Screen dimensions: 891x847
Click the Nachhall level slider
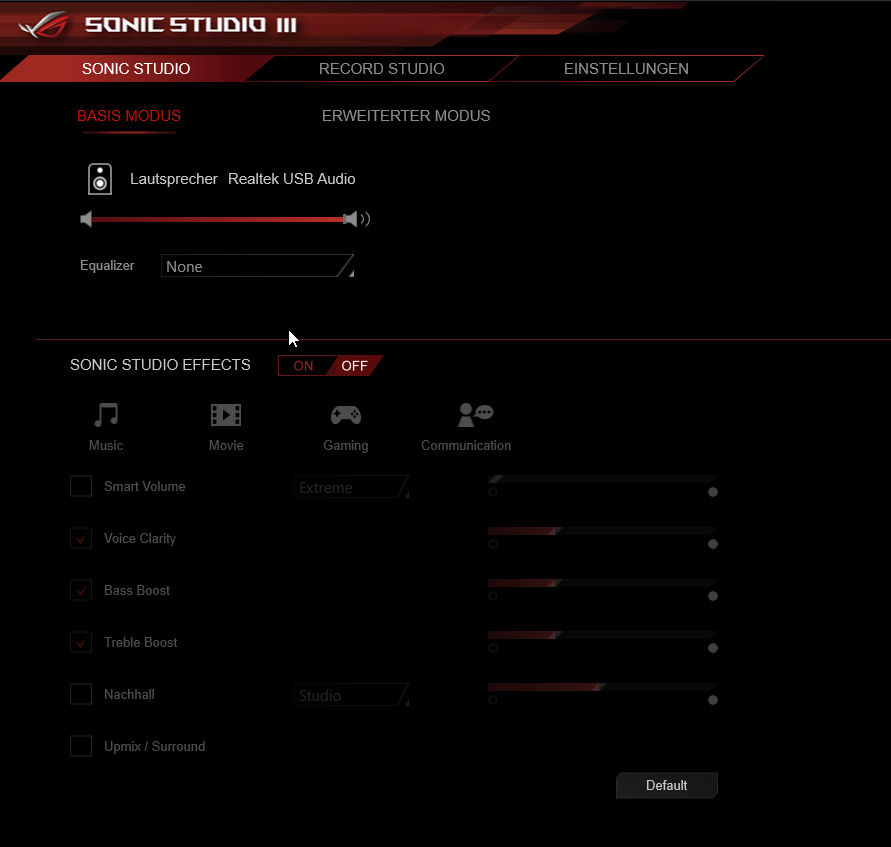pos(602,687)
